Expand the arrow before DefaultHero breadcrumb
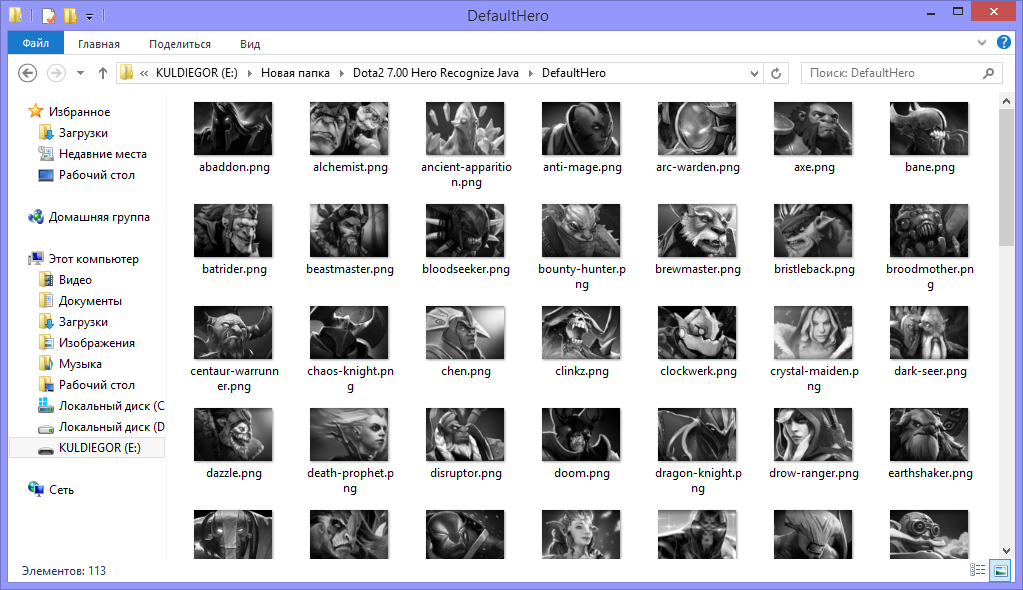The height and width of the screenshot is (590, 1023). pyautogui.click(x=530, y=73)
